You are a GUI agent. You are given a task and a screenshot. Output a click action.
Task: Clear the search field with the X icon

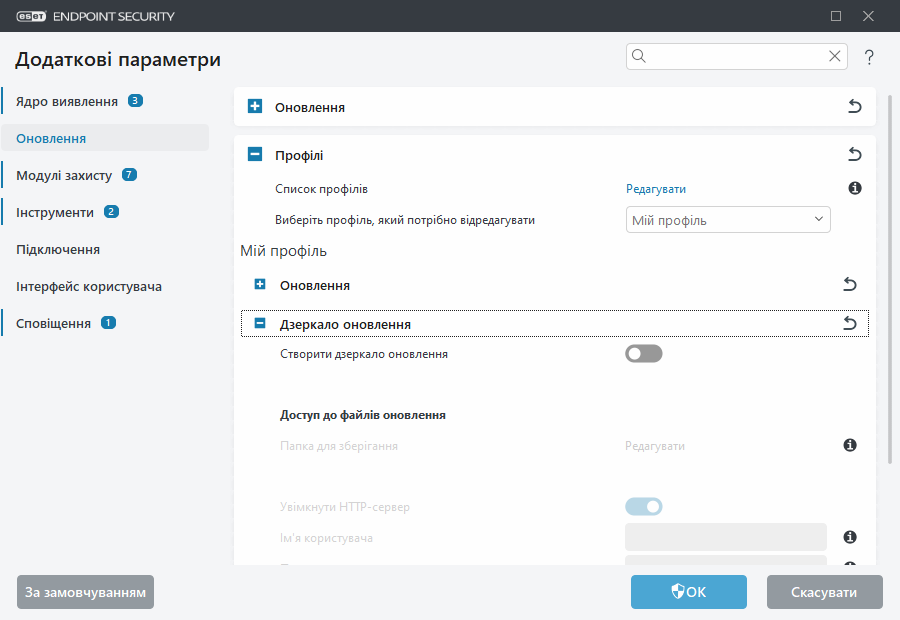tap(835, 56)
